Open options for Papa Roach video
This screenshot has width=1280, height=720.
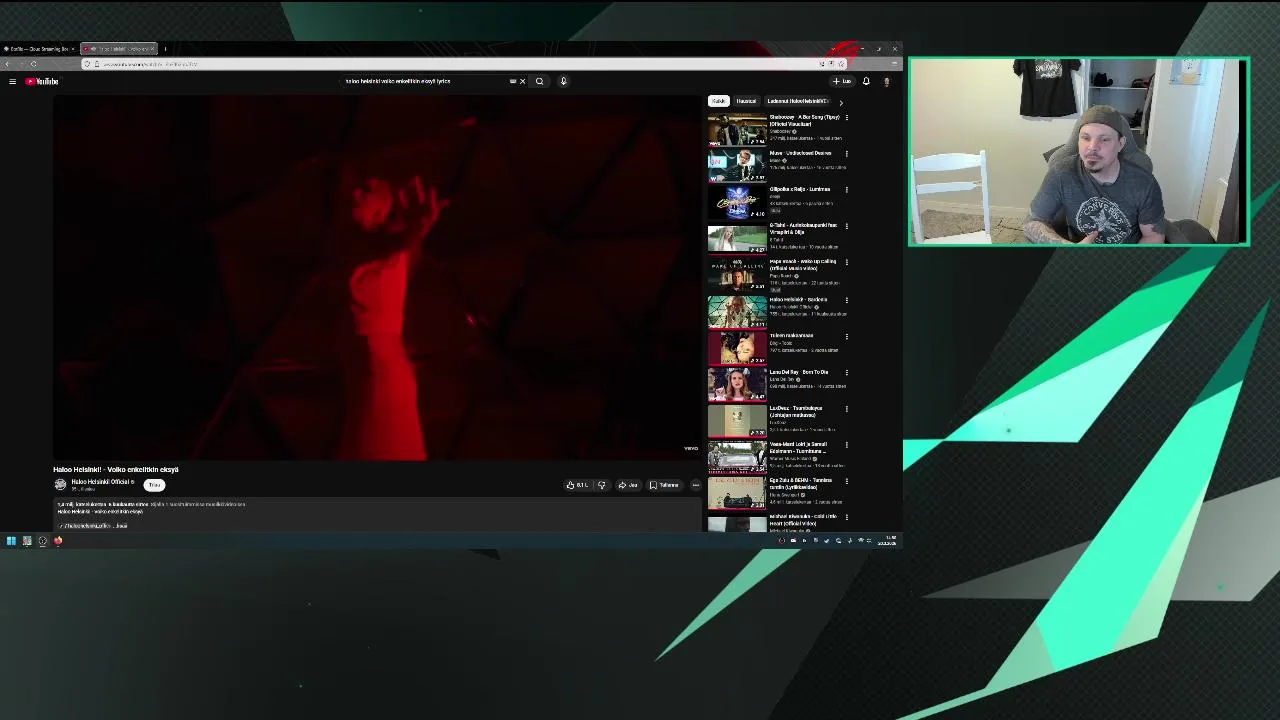[847, 262]
